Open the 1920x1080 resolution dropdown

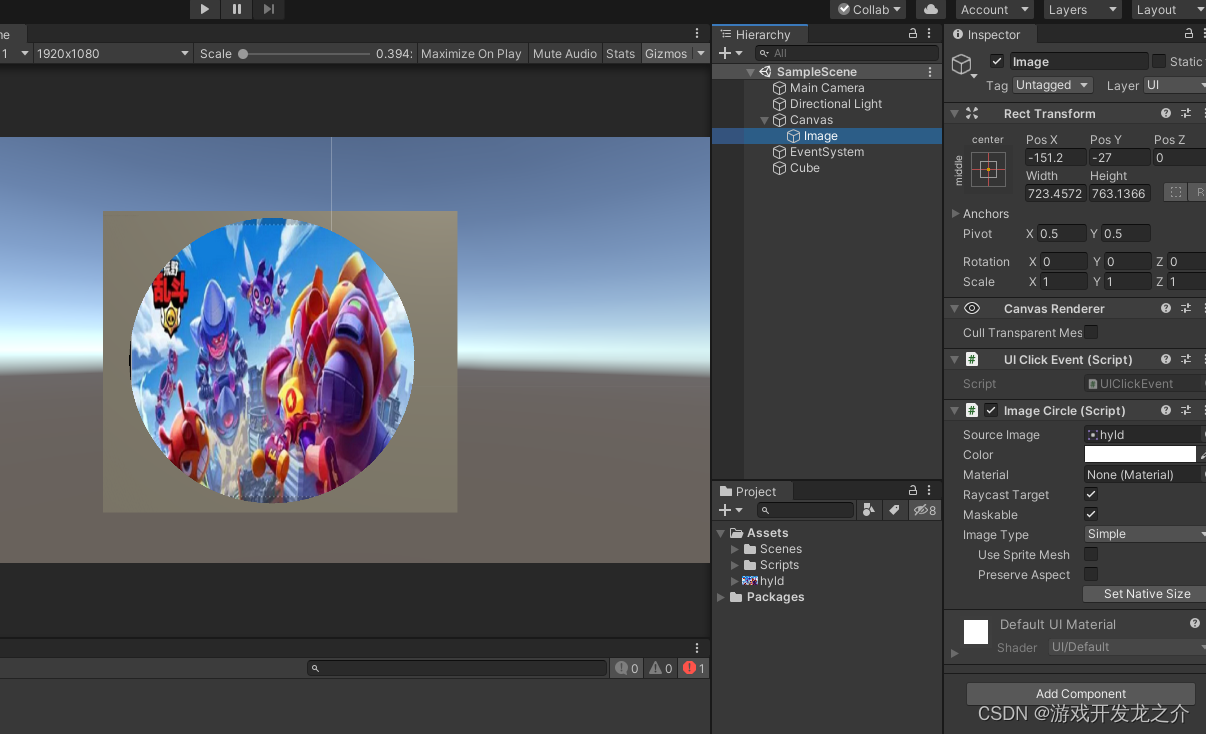click(113, 53)
